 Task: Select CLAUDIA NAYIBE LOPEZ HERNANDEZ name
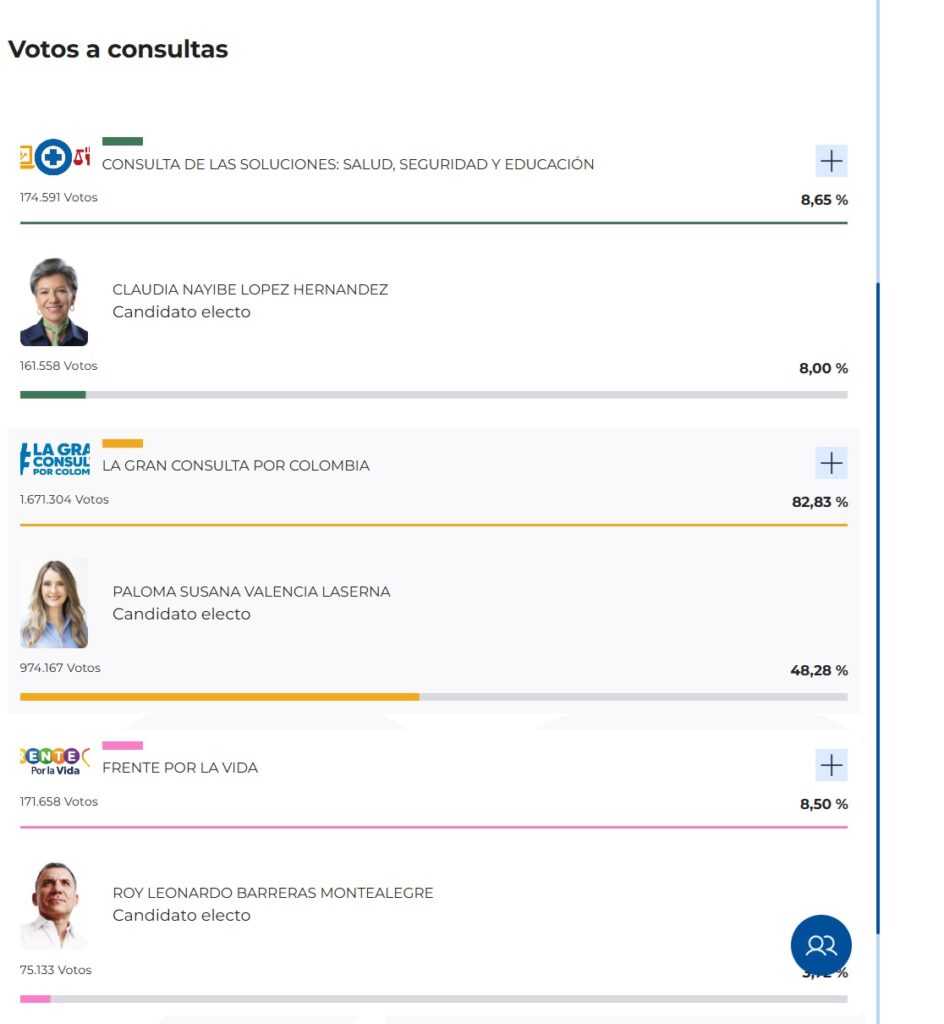(x=250, y=290)
